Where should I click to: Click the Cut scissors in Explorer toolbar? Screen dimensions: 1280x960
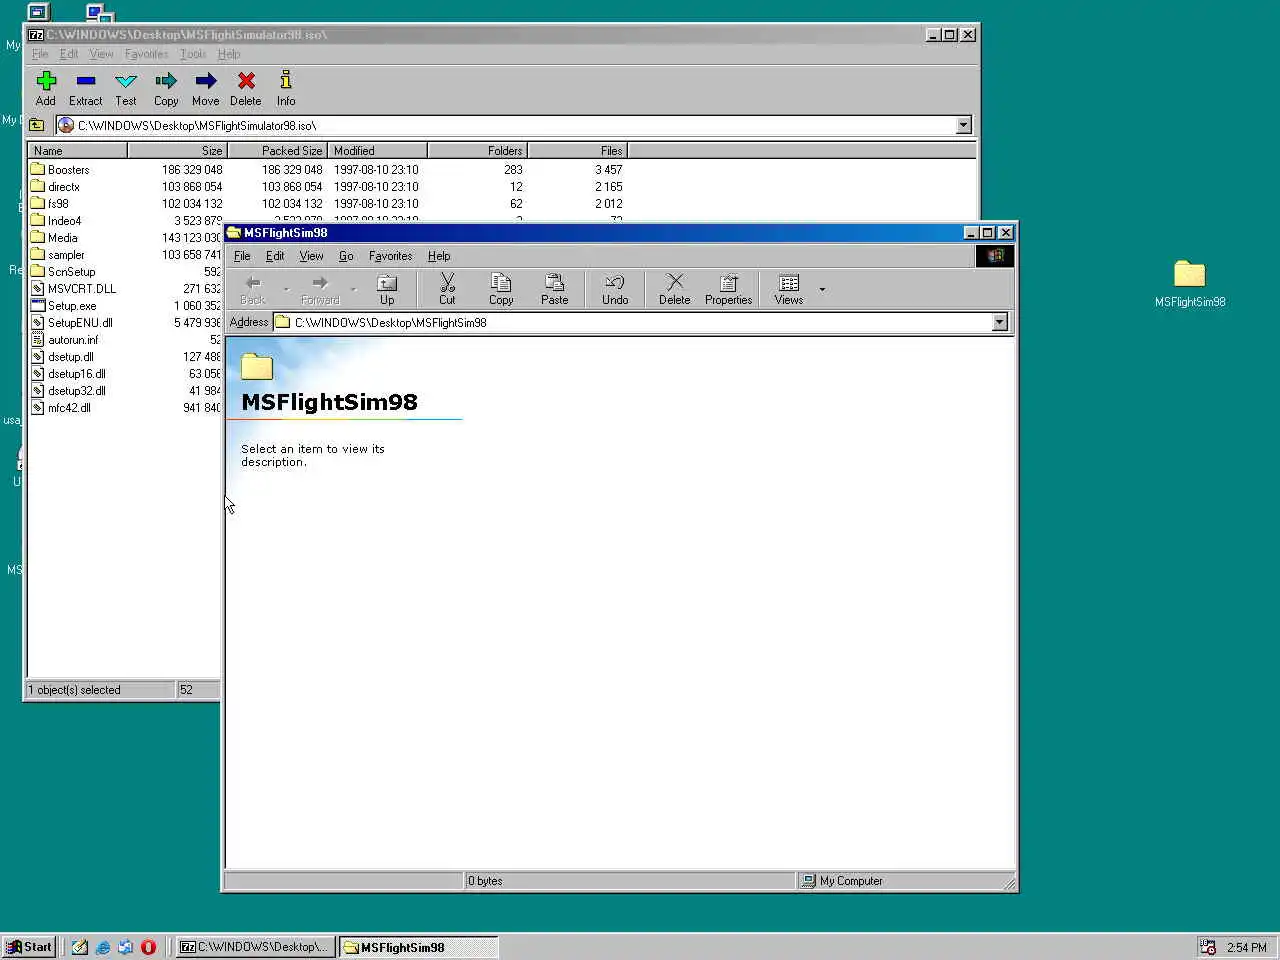click(447, 289)
